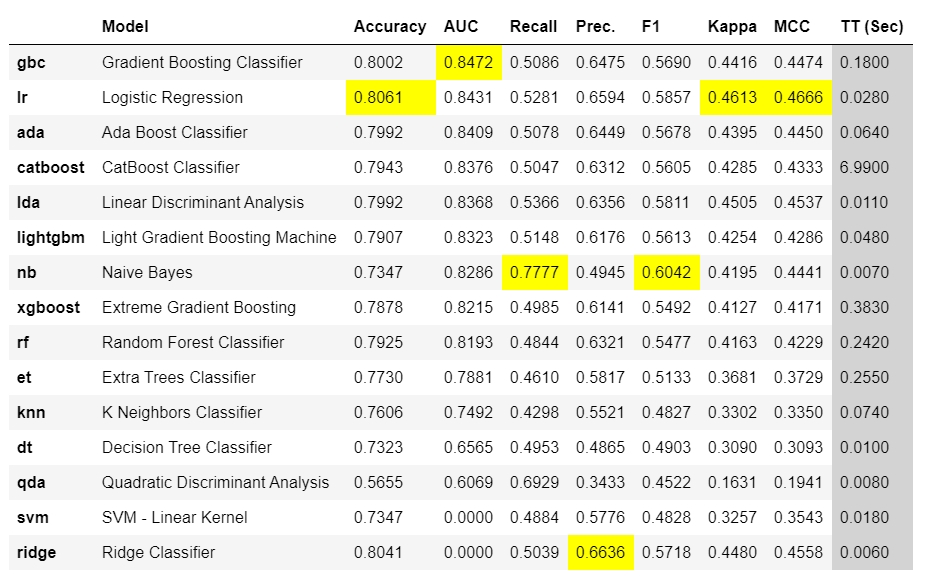Click the highlighted AUC value 0.8472
929x578 pixels.
[468, 62]
